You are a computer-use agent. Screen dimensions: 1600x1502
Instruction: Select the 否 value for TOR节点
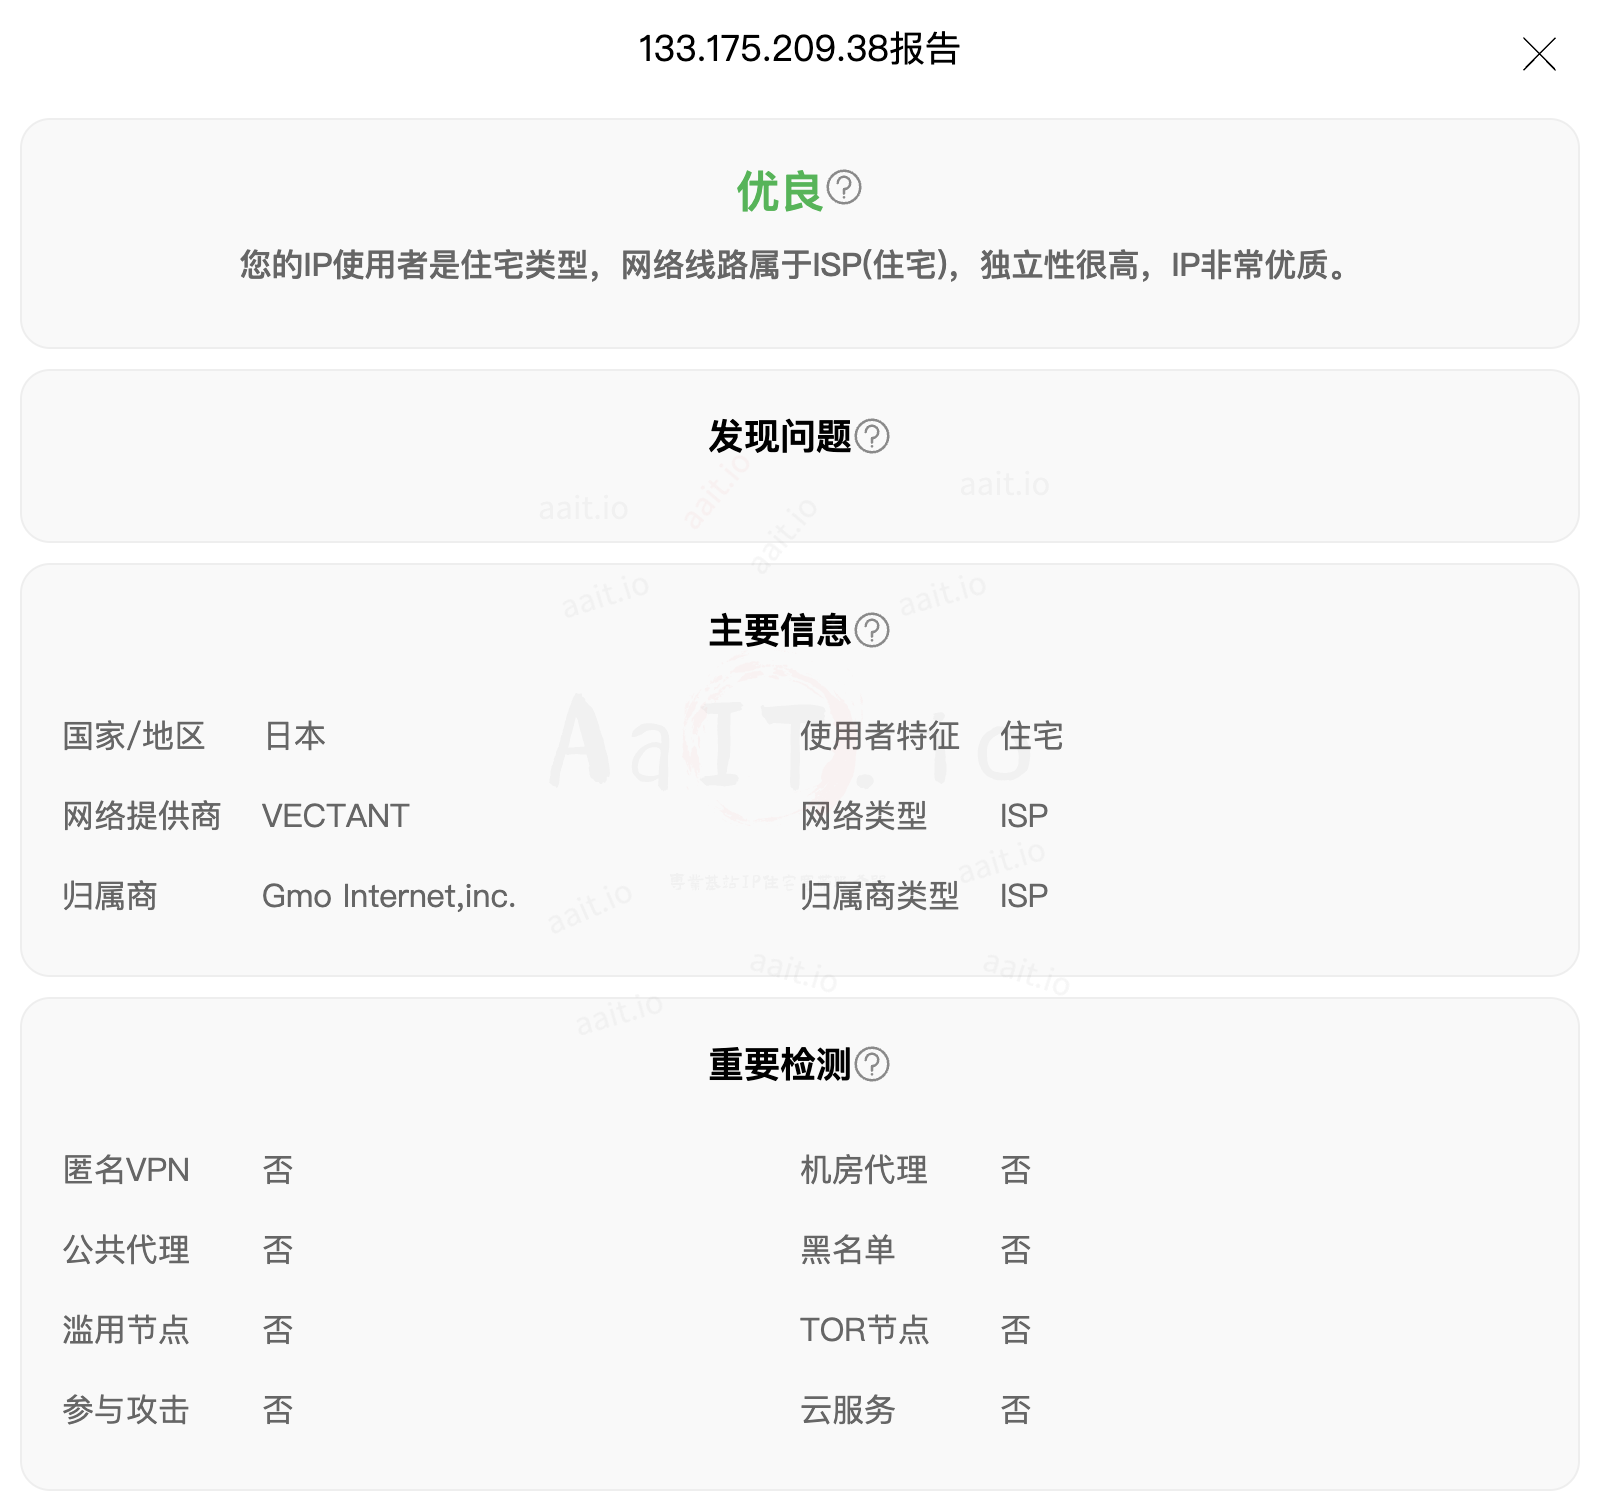(x=1016, y=1330)
